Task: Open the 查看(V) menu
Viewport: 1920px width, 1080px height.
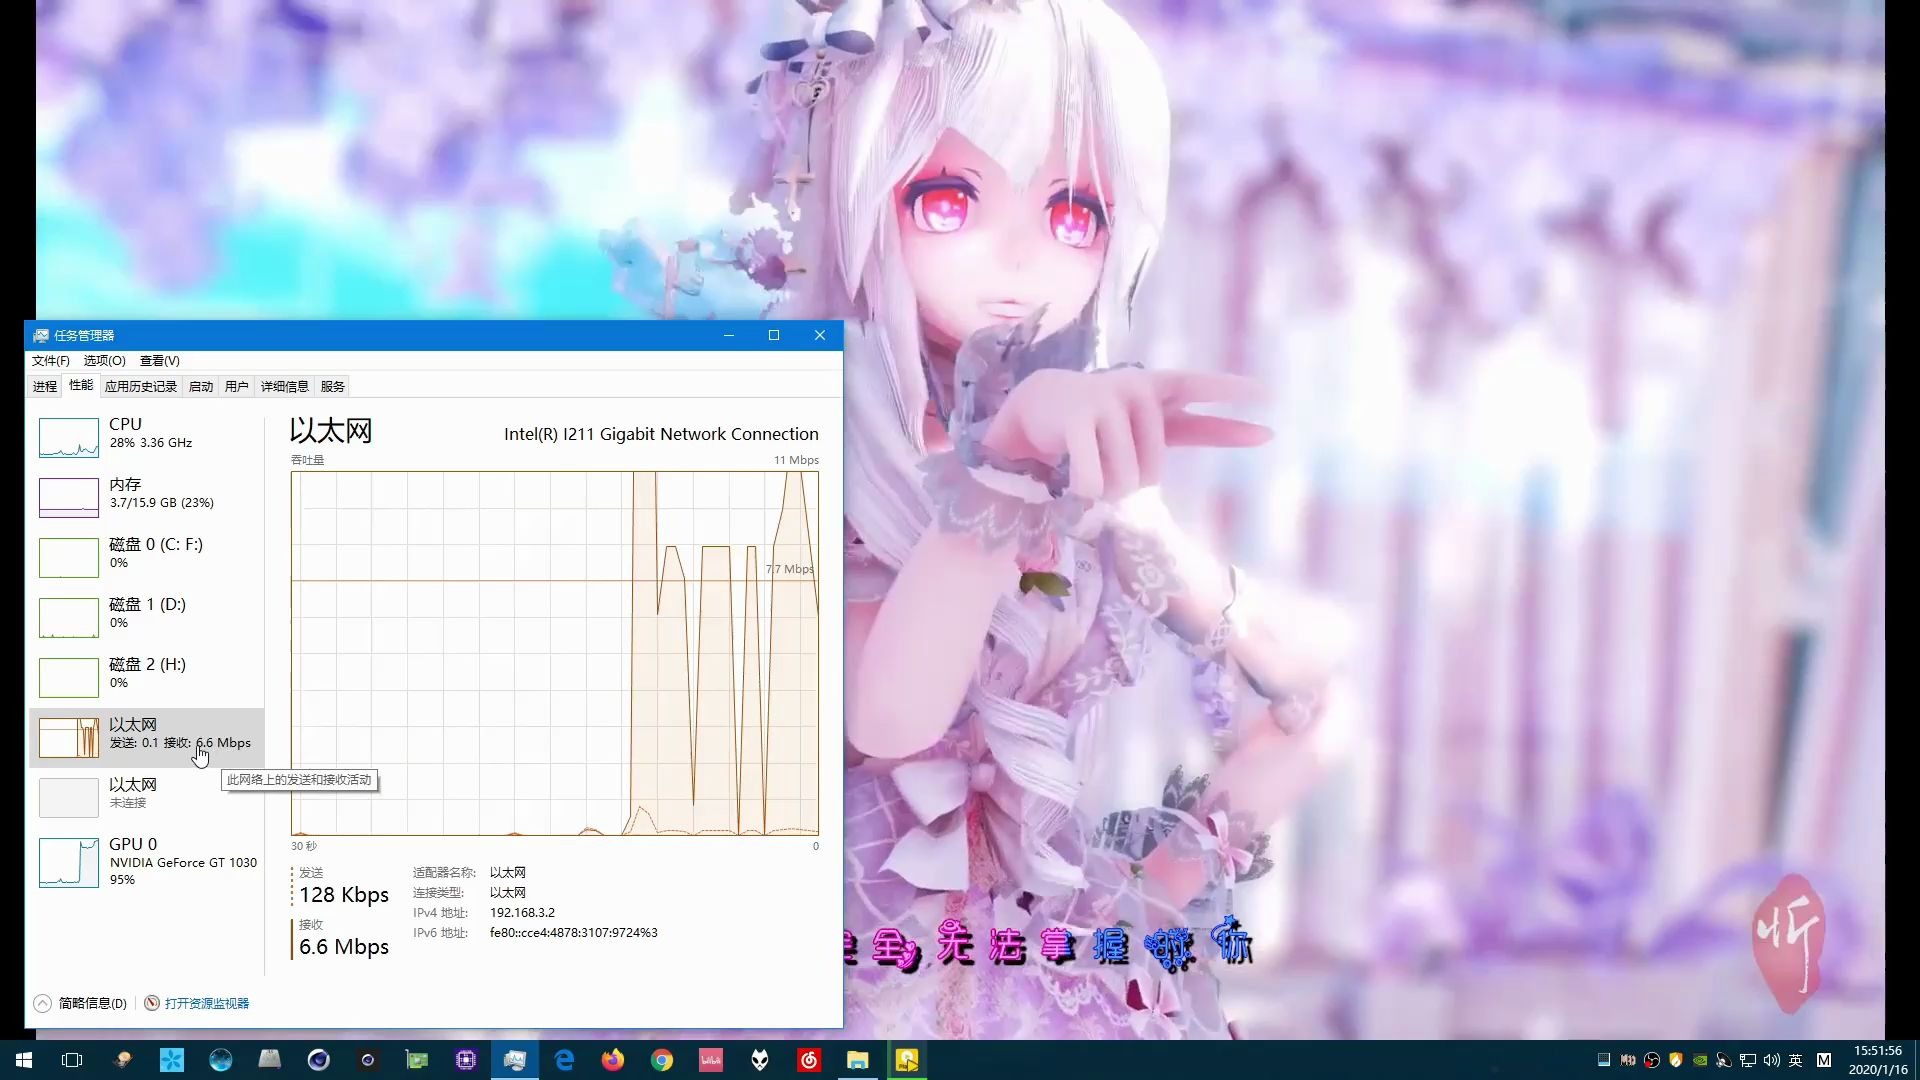Action: pos(159,361)
